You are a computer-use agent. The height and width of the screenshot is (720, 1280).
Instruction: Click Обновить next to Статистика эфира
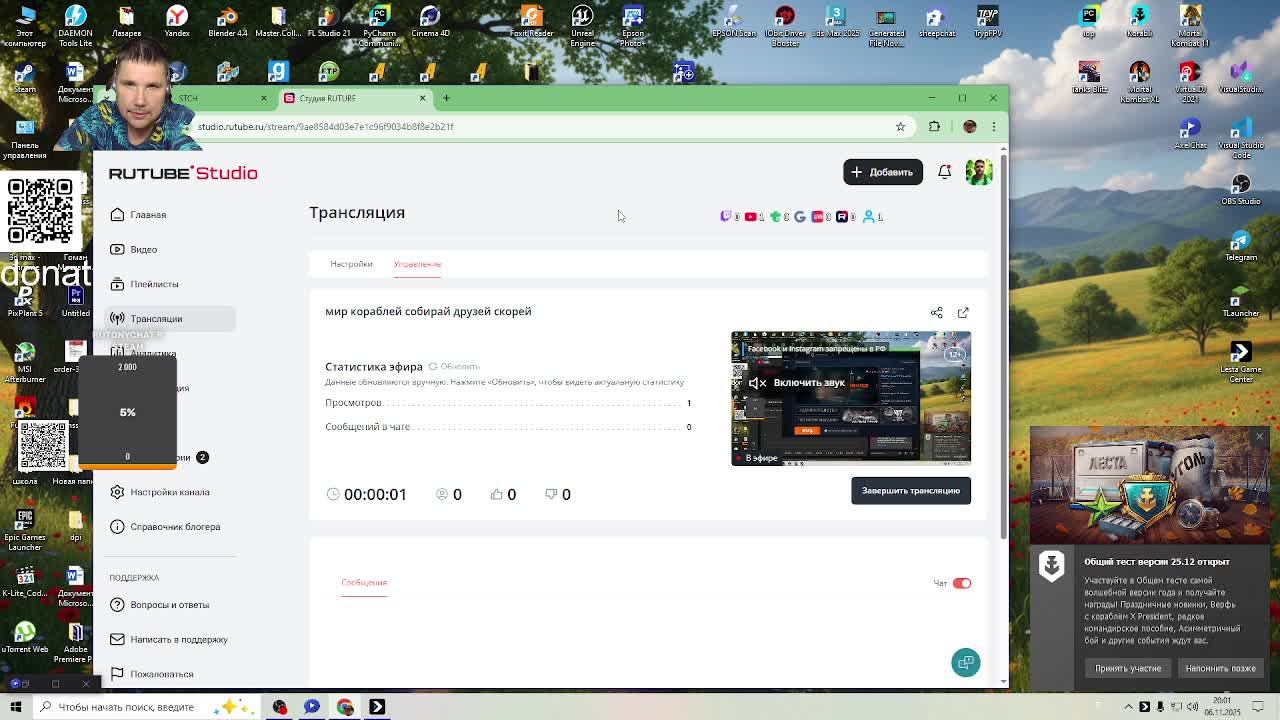(454, 366)
